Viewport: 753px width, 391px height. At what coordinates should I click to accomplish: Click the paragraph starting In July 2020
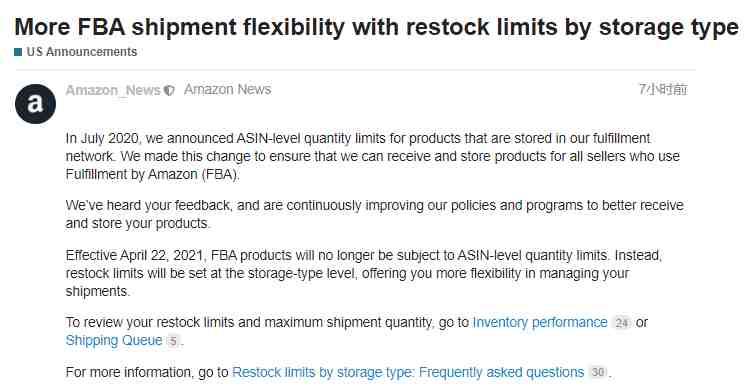pos(373,157)
